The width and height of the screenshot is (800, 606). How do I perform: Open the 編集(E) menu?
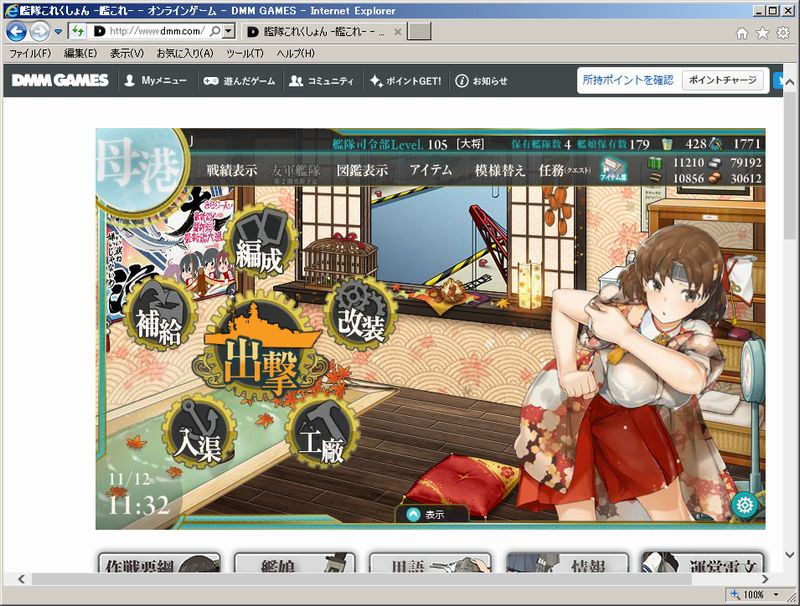click(81, 53)
